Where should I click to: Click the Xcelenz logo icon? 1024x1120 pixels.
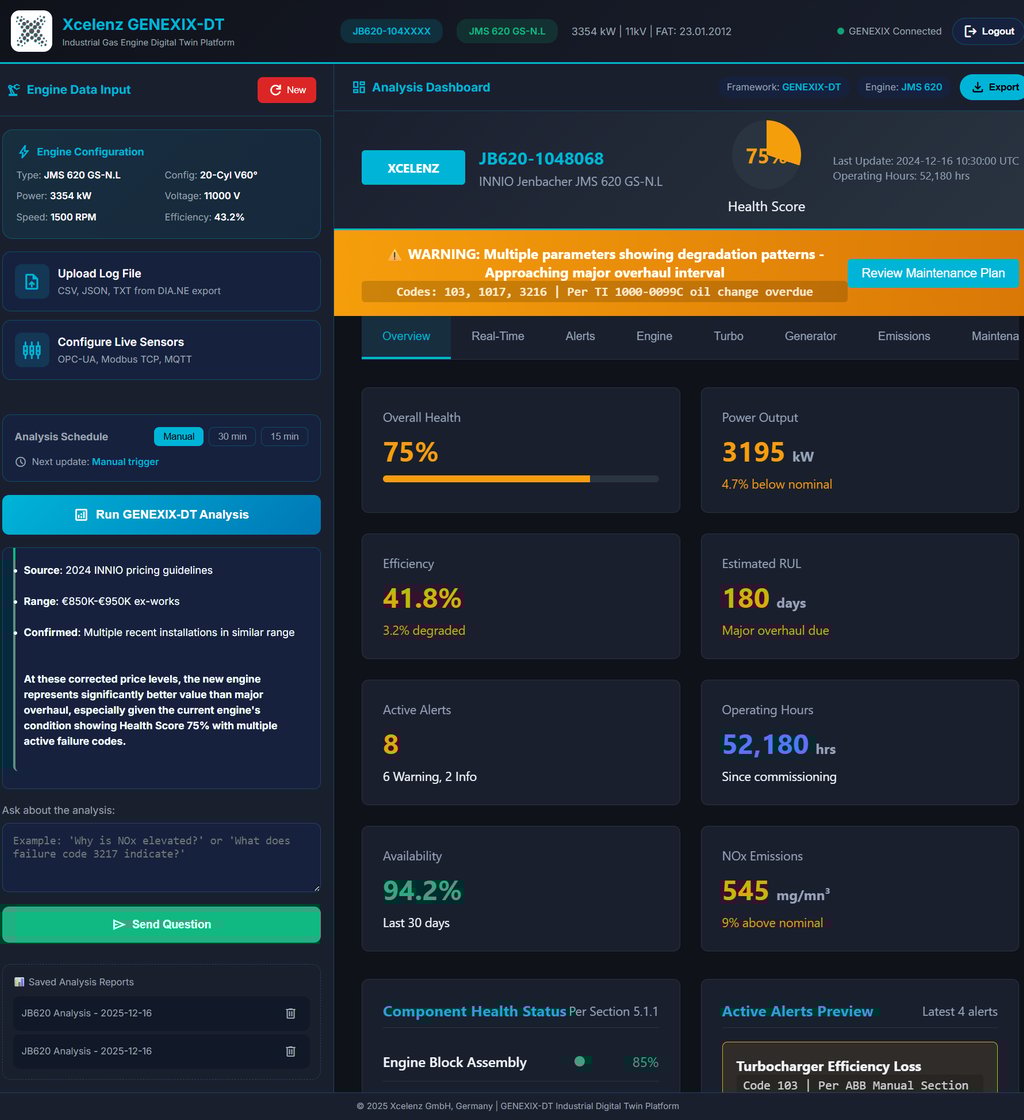pos(31,31)
